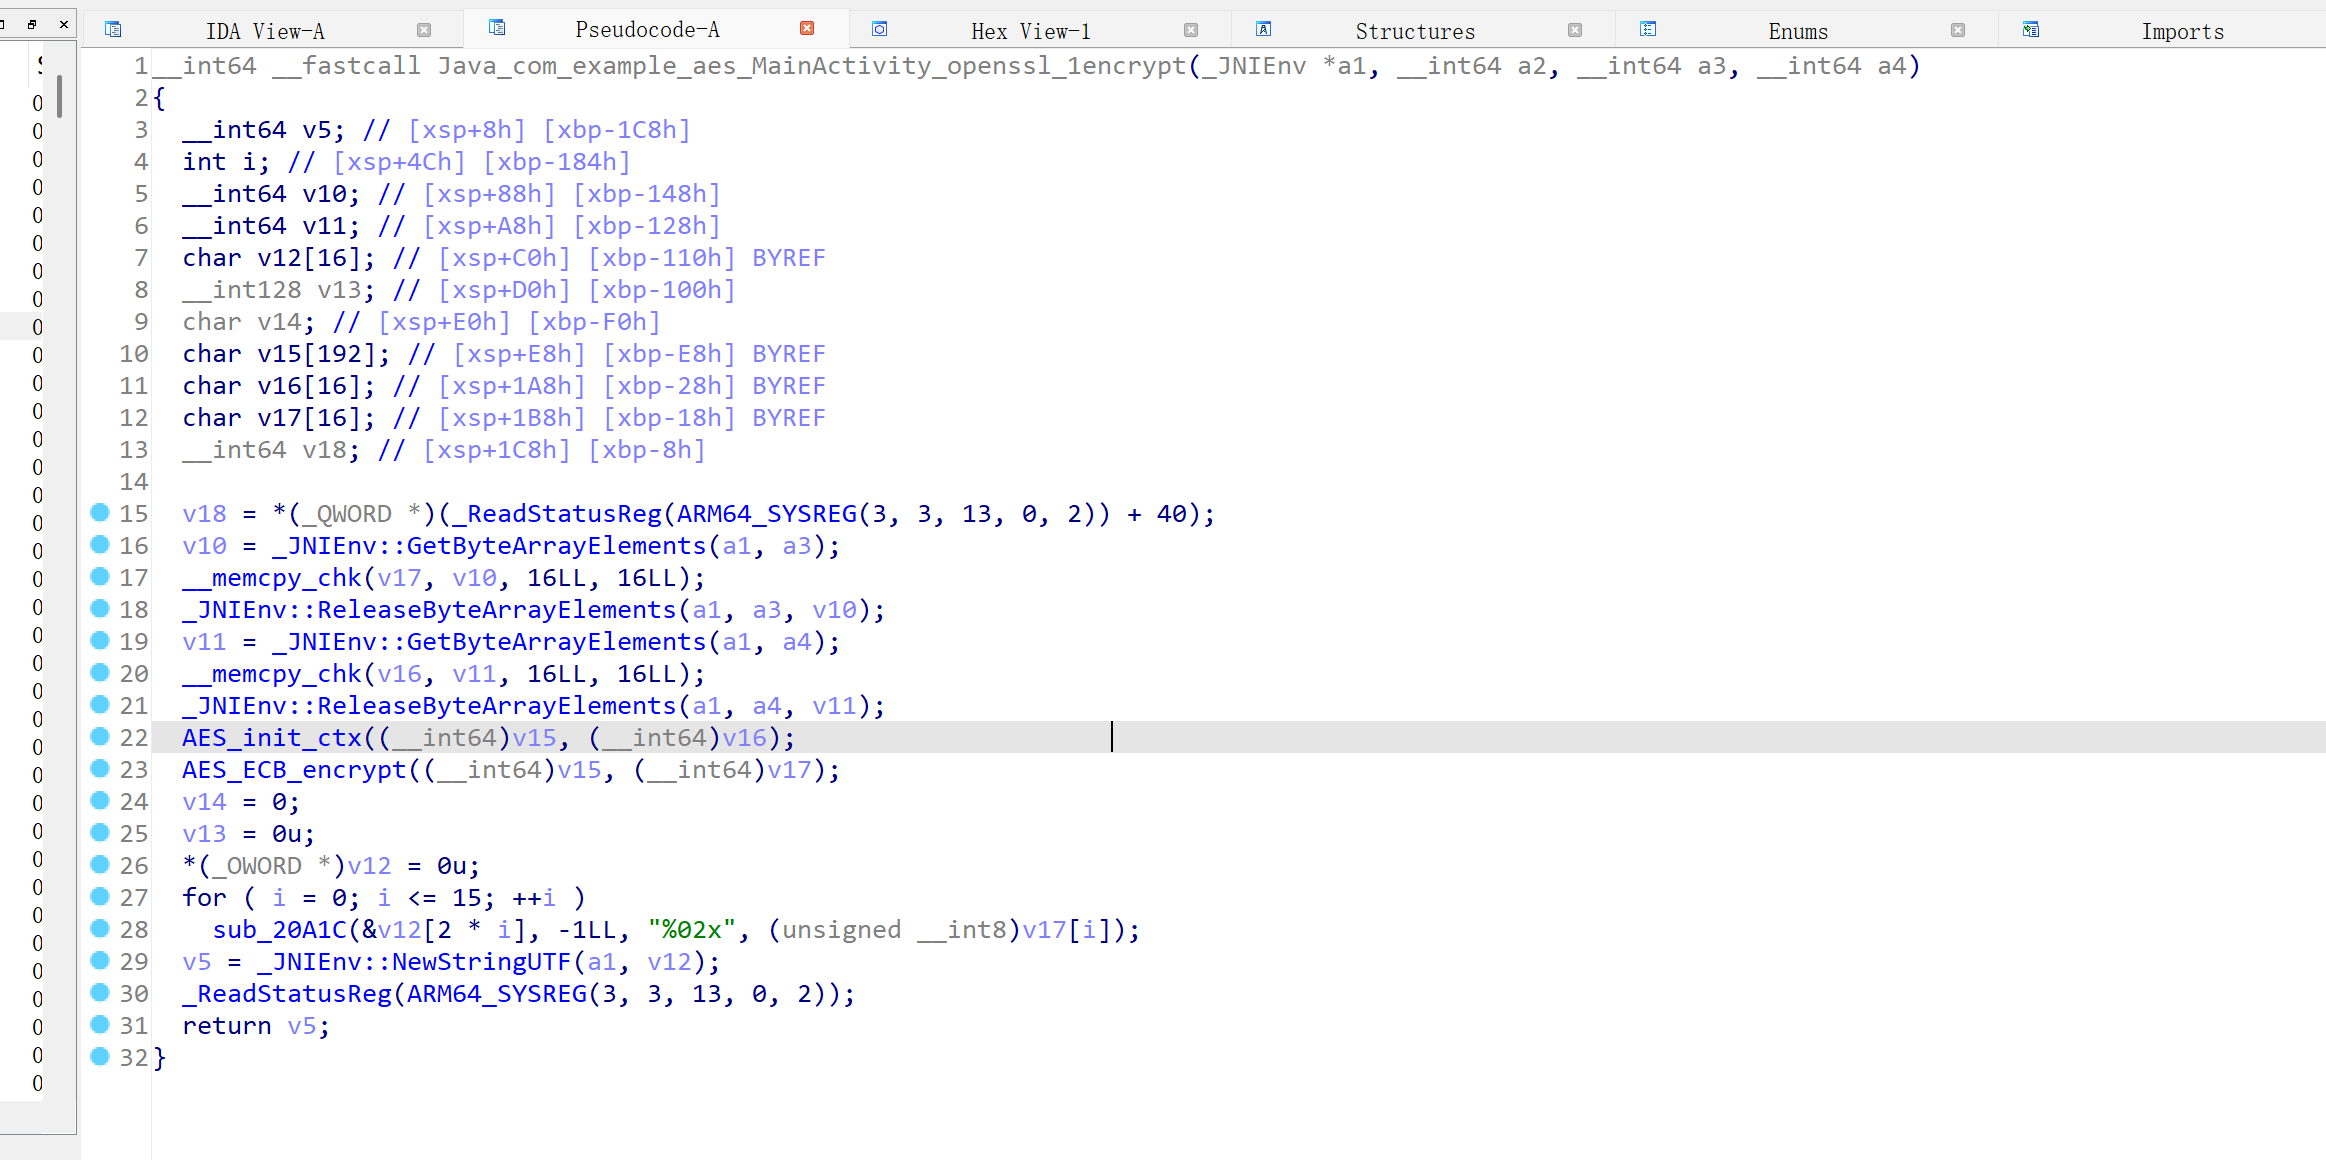Click _JNIEnv::NewStringUTF on line 29
The image size is (2326, 1160).
[414, 962]
